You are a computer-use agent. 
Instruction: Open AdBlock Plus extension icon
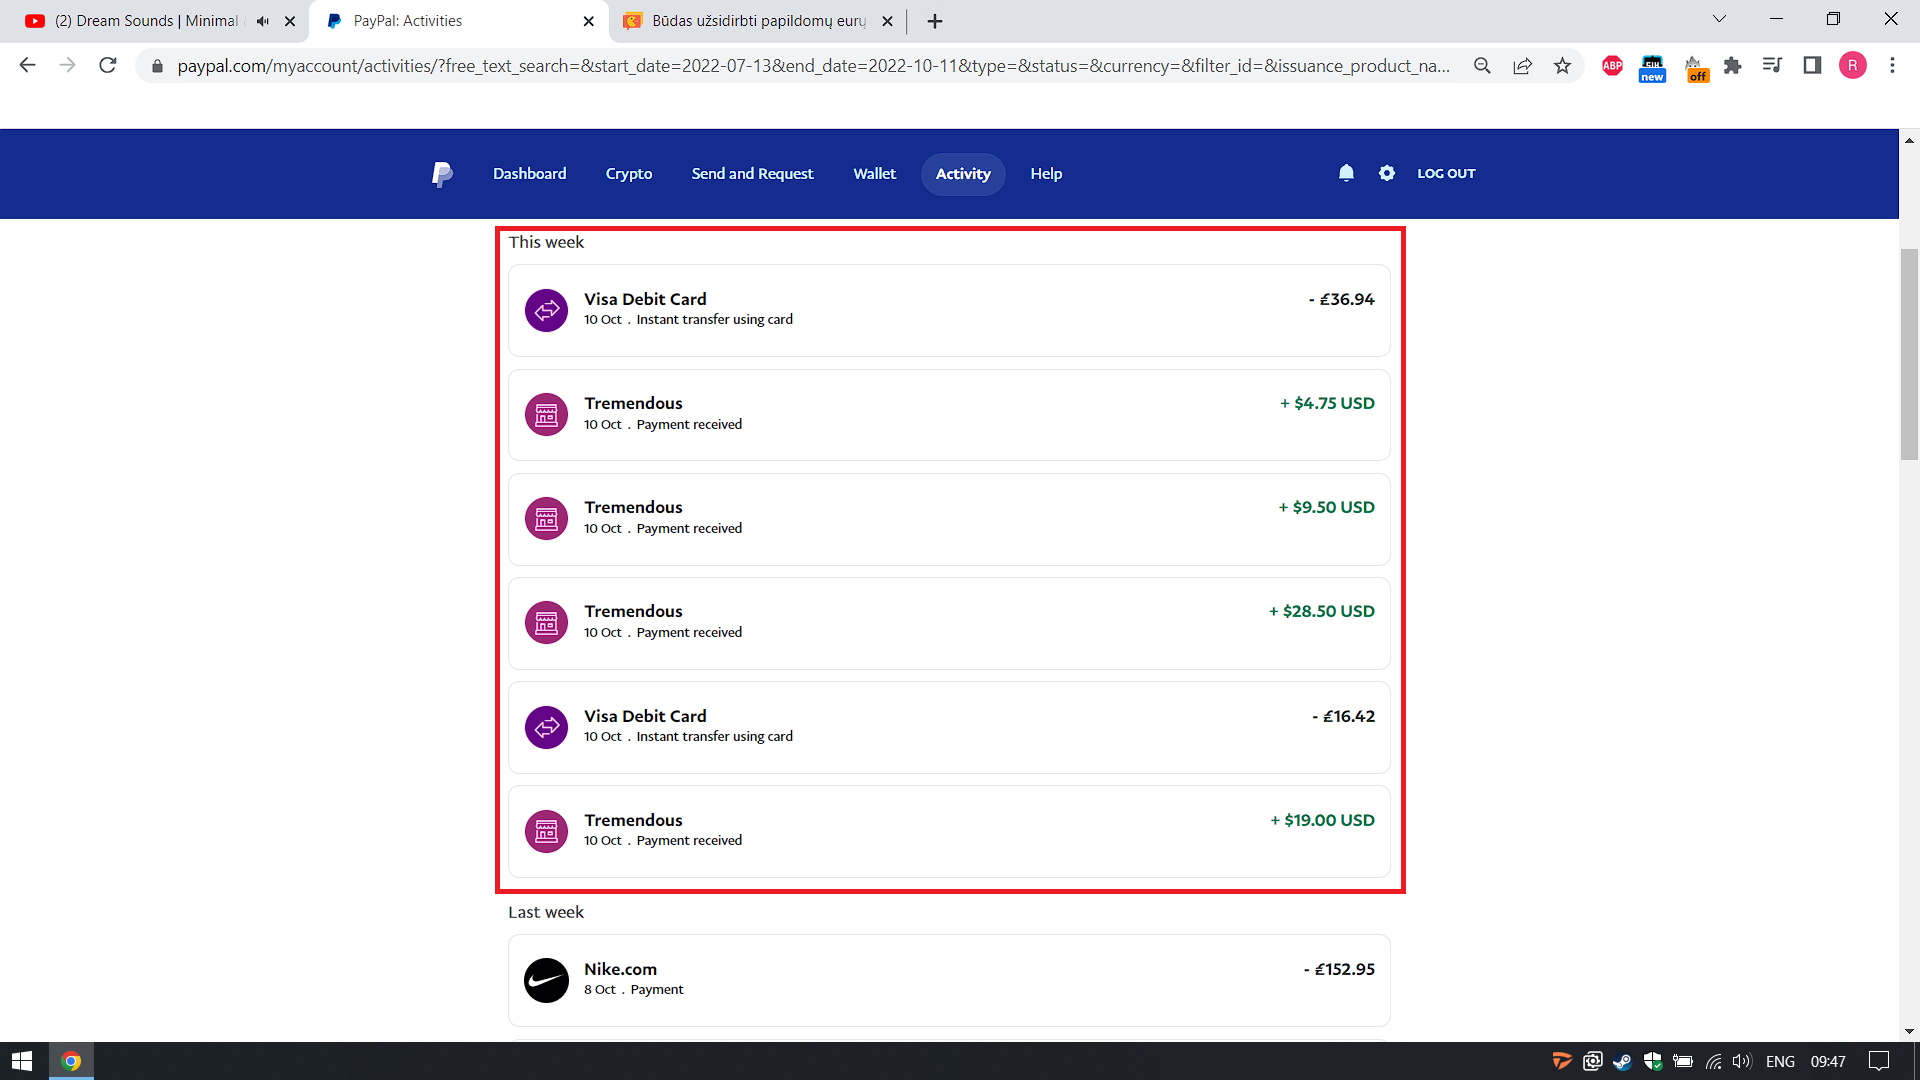pyautogui.click(x=1612, y=66)
